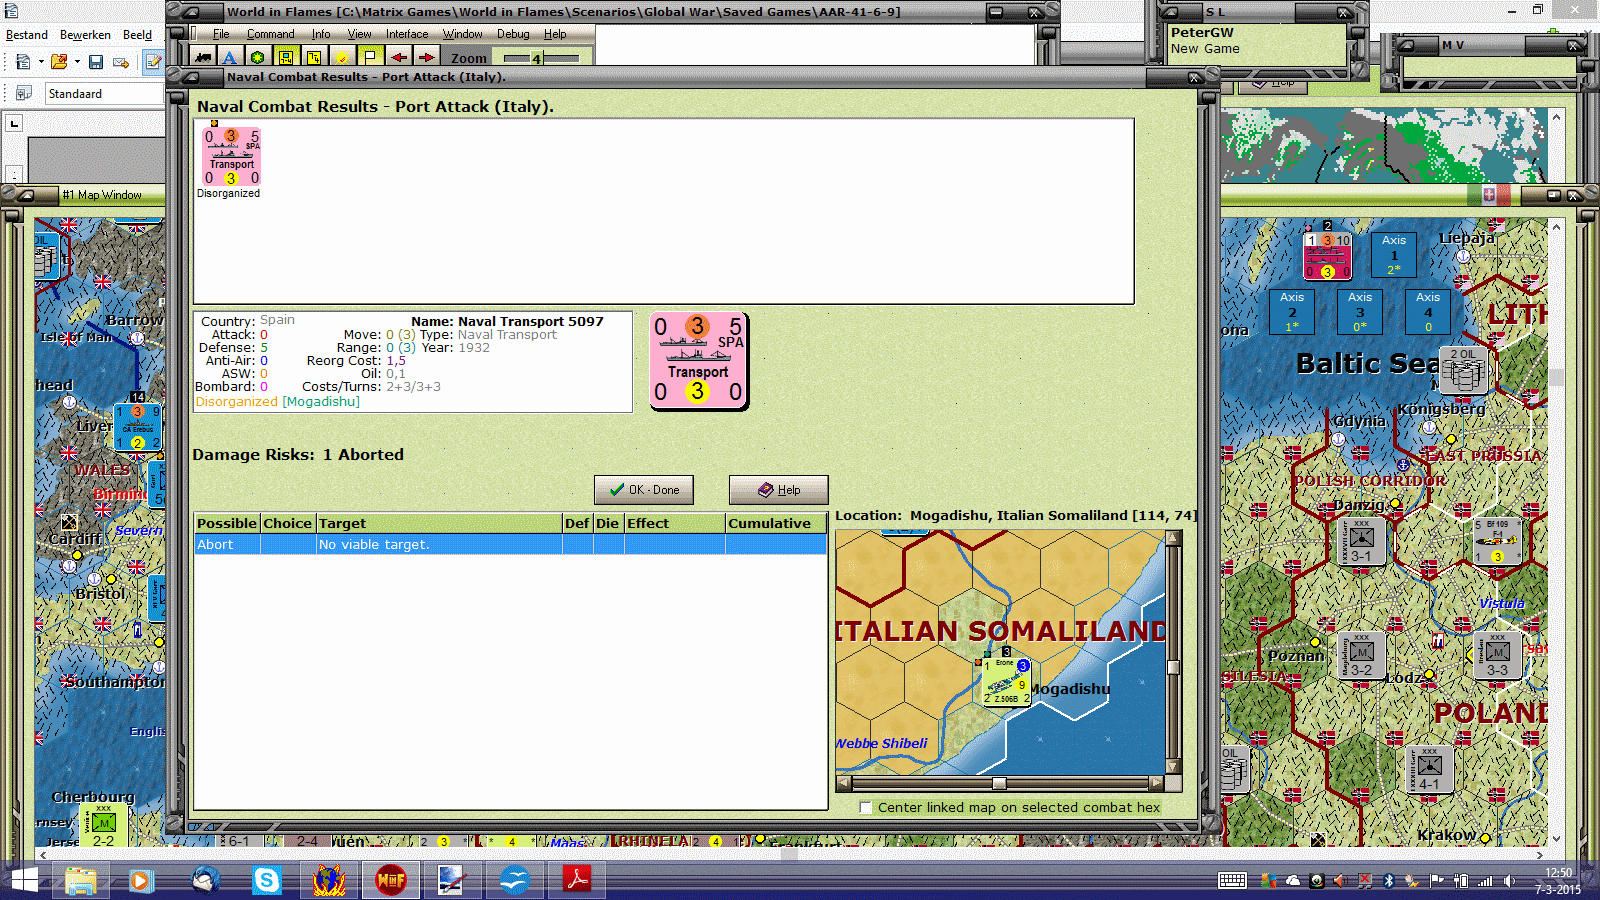
Task: Click the large Naval Transport SPA counter
Action: 698,360
